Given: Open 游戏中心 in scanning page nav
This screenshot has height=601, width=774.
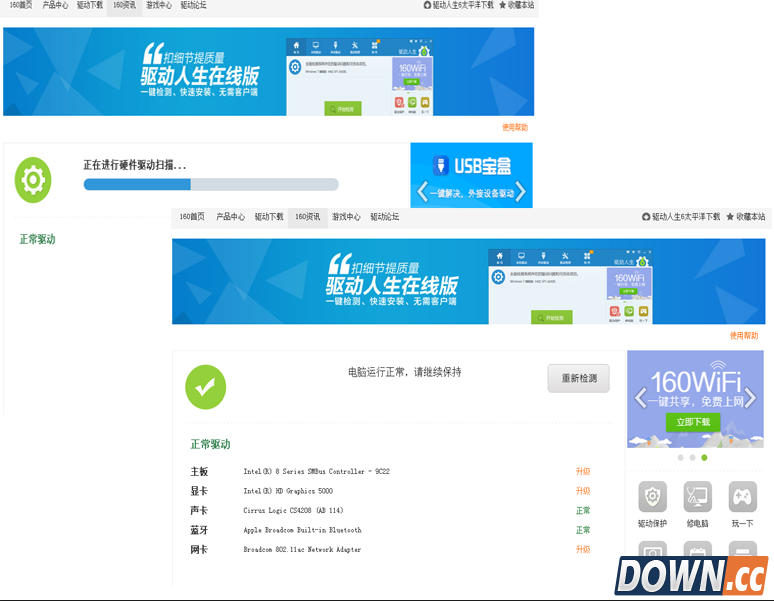Looking at the screenshot, I should pyautogui.click(x=159, y=5).
